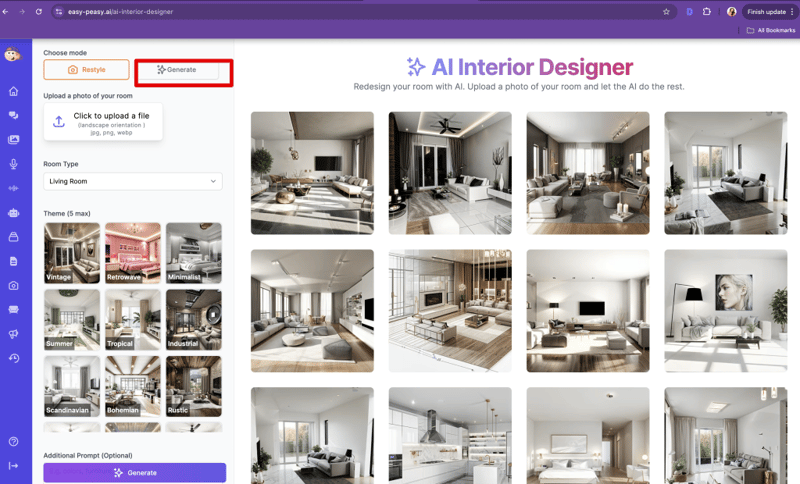Open the help question mark icon
Viewport: 800px width, 484px height.
pos(13,441)
